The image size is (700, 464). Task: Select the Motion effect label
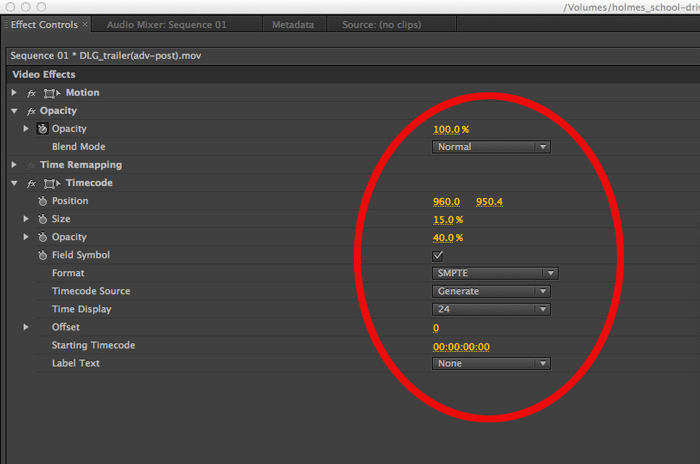click(83, 92)
